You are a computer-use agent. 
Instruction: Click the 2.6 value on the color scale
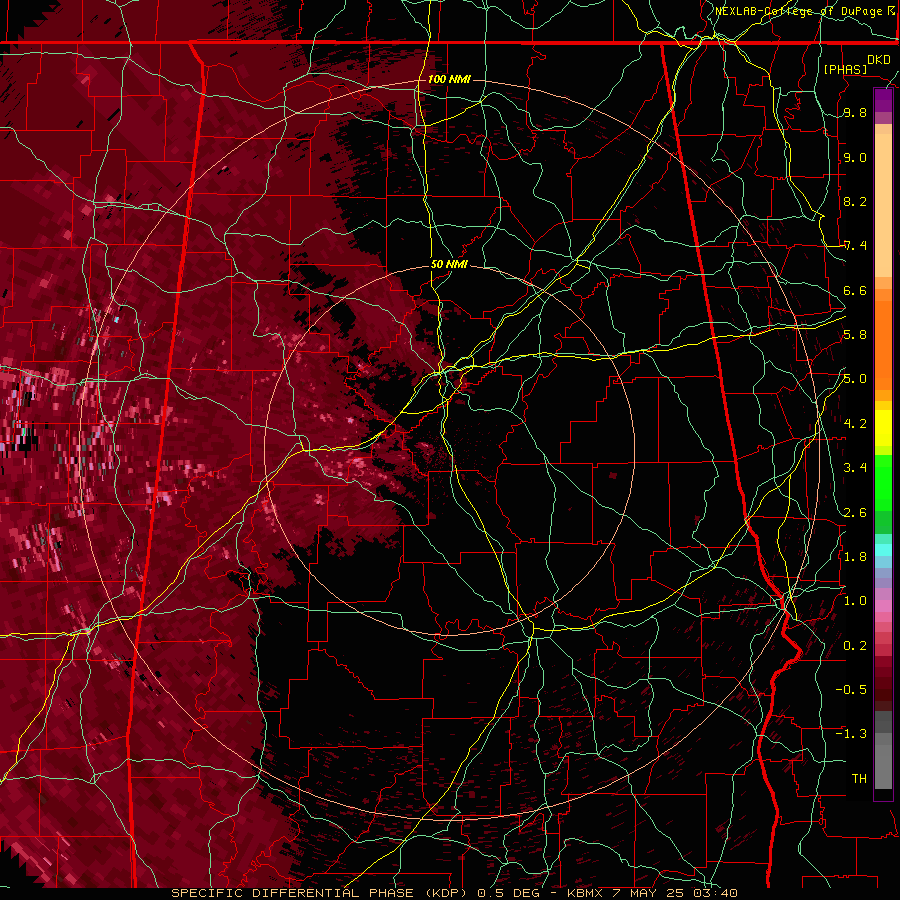[x=855, y=512]
